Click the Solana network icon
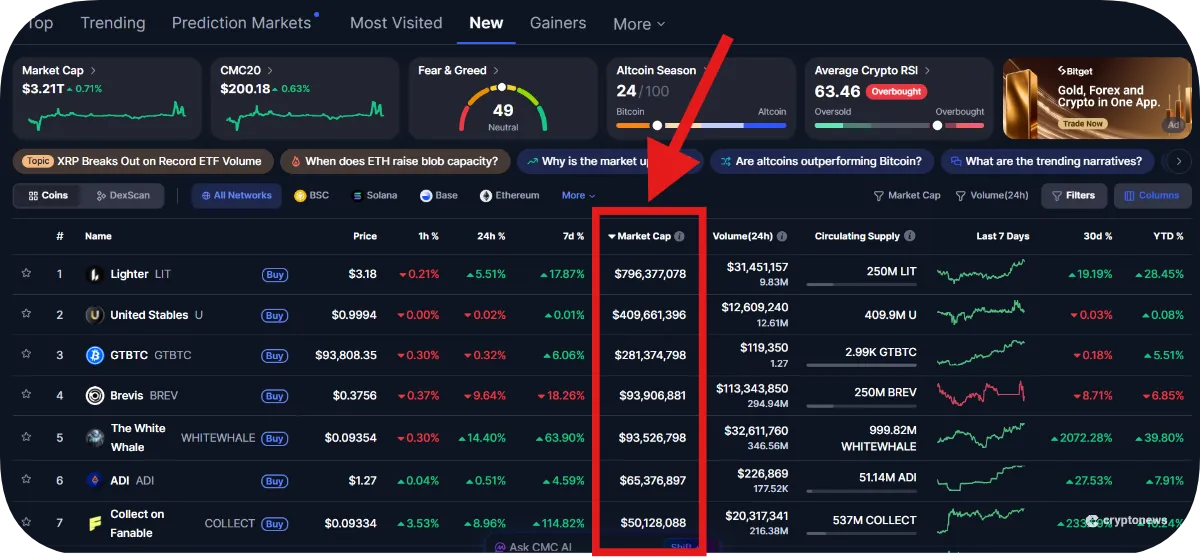 tap(357, 196)
